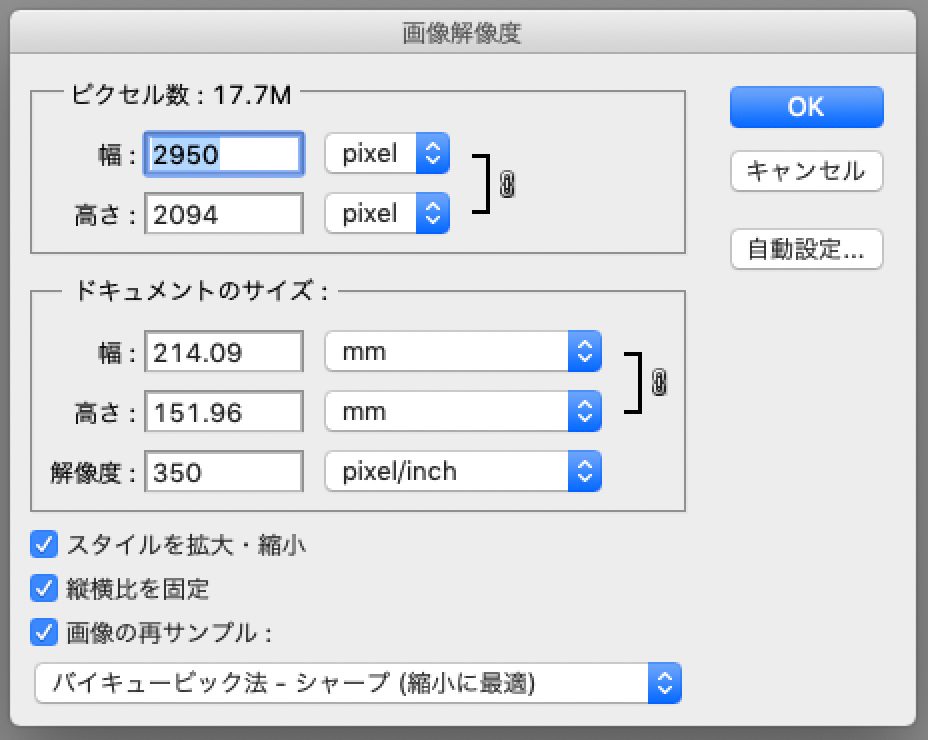928x740 pixels.
Task: Click document width field showing 214.09
Action: coord(224,352)
